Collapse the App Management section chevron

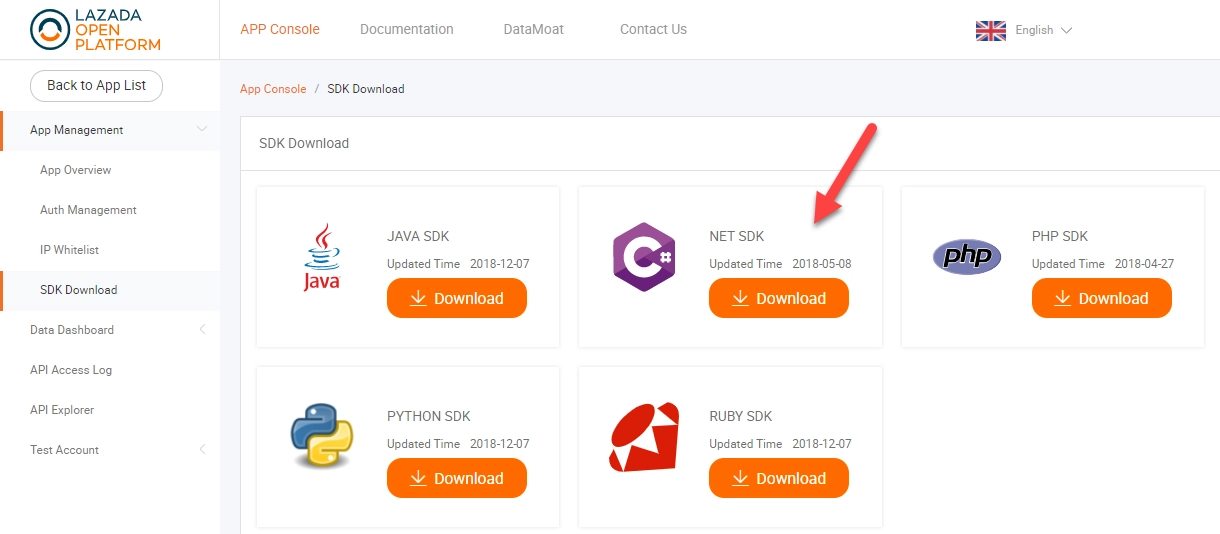202,130
